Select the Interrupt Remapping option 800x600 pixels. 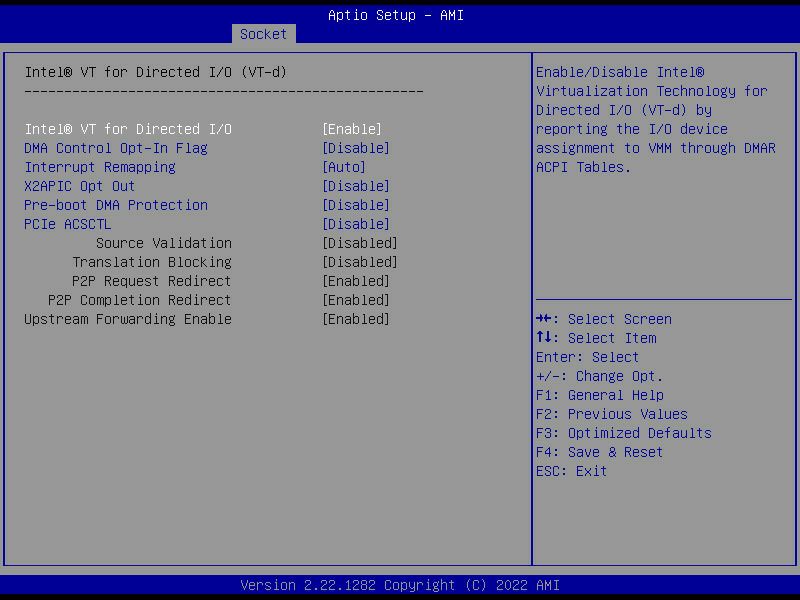(x=100, y=167)
